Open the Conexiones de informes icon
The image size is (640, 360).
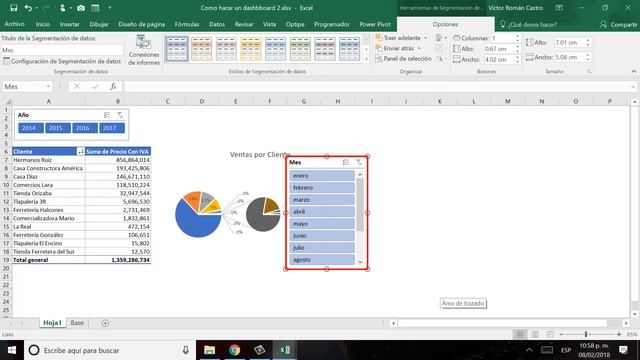pyautogui.click(x=144, y=50)
